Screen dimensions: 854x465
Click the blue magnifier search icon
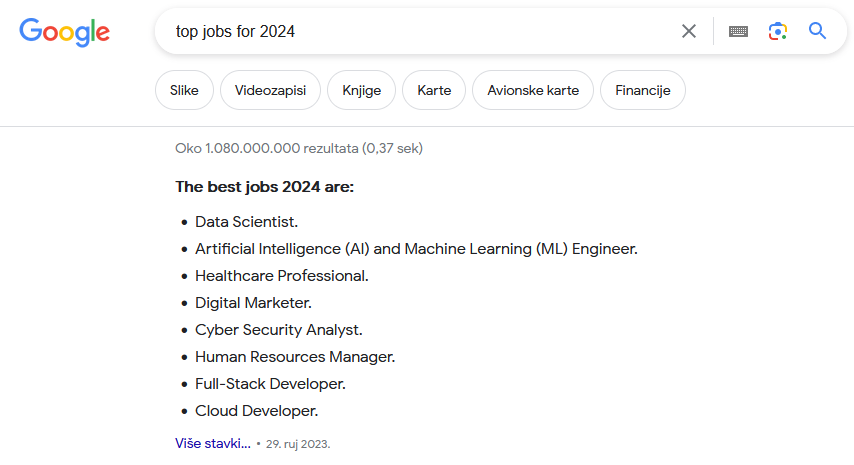click(x=817, y=31)
